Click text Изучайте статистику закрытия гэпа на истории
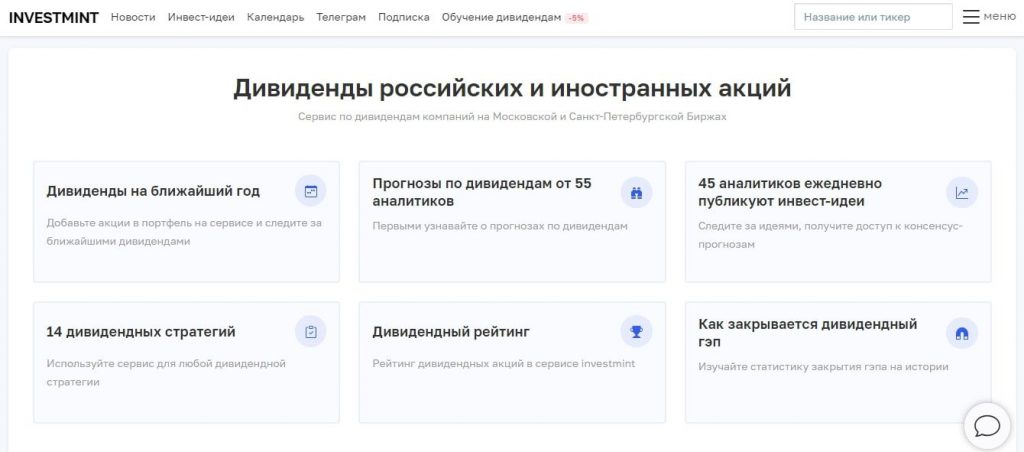This screenshot has height=452, width=1024. 823,367
